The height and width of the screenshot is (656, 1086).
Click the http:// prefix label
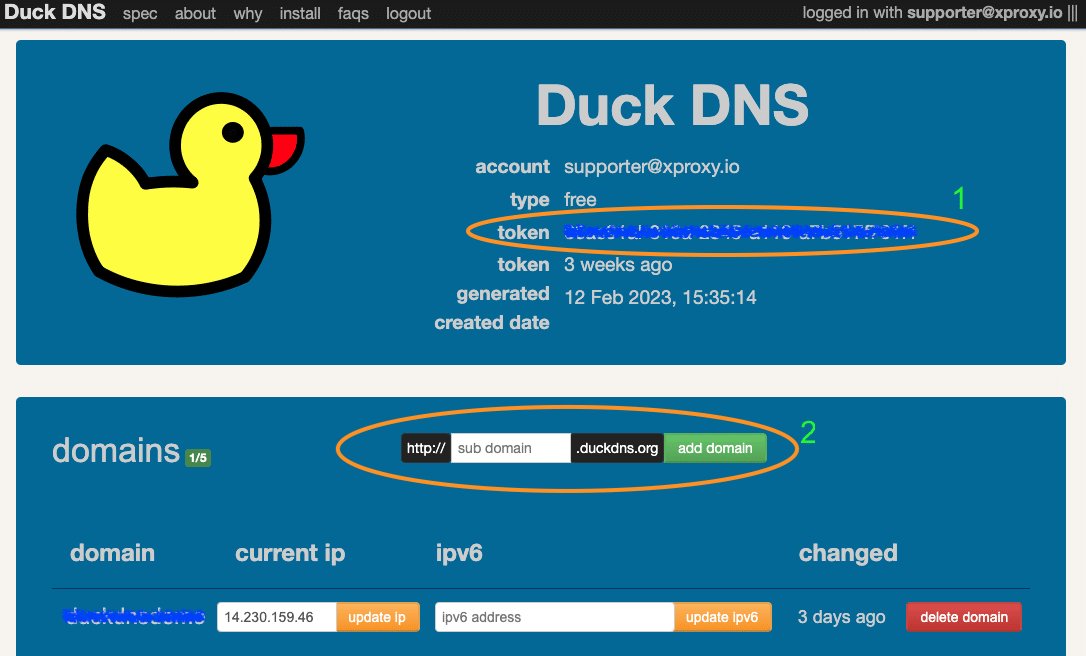(426, 448)
